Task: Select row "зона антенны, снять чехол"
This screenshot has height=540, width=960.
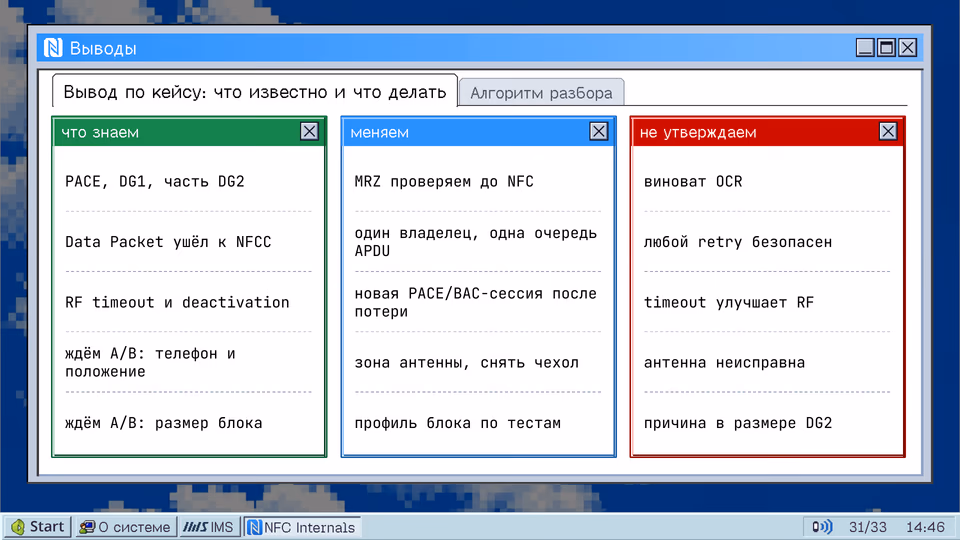Action: pos(478,362)
